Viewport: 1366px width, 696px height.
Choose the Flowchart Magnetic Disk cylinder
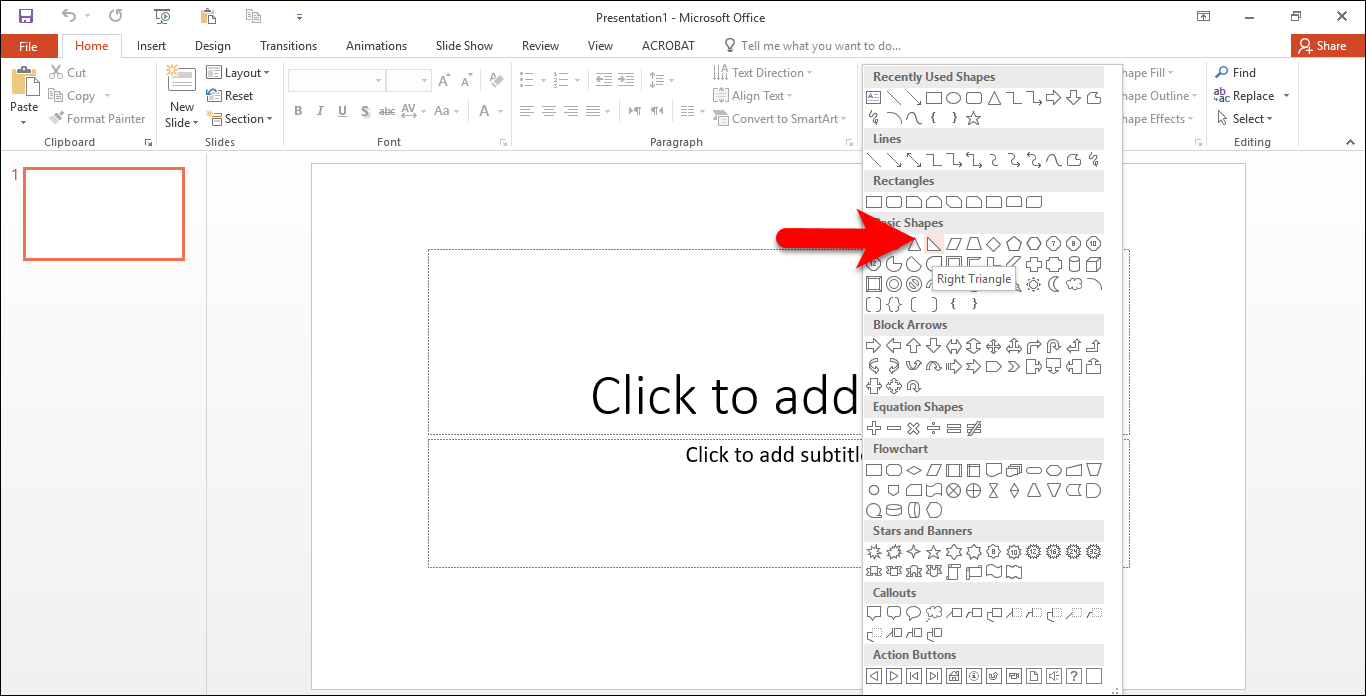pos(894,510)
